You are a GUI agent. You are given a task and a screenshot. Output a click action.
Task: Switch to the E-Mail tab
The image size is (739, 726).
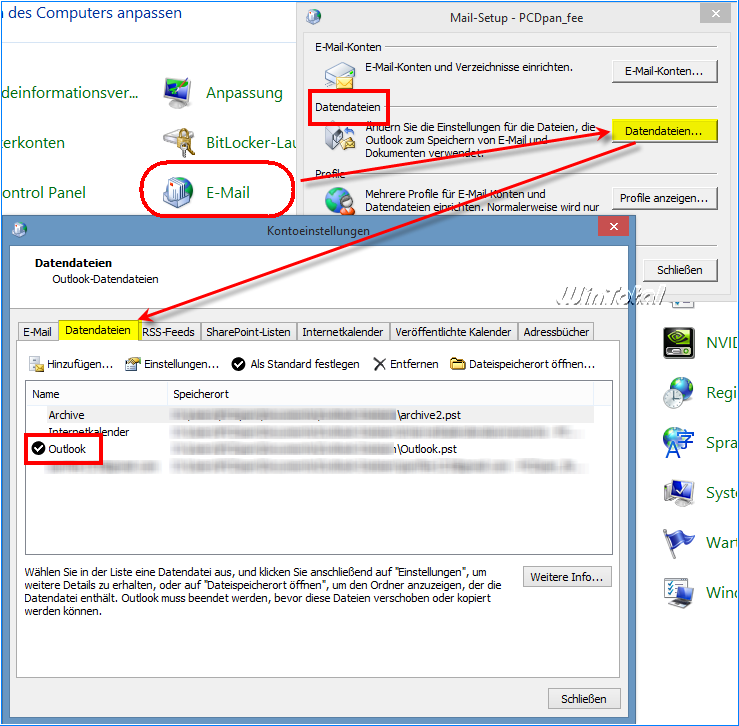(x=37, y=332)
